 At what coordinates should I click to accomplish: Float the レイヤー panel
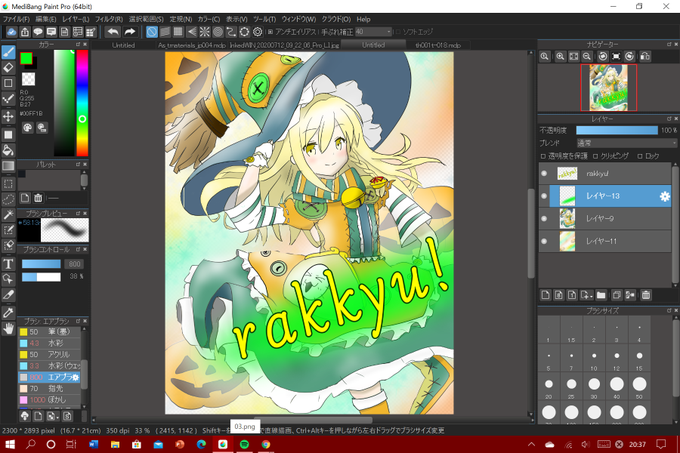(669, 119)
